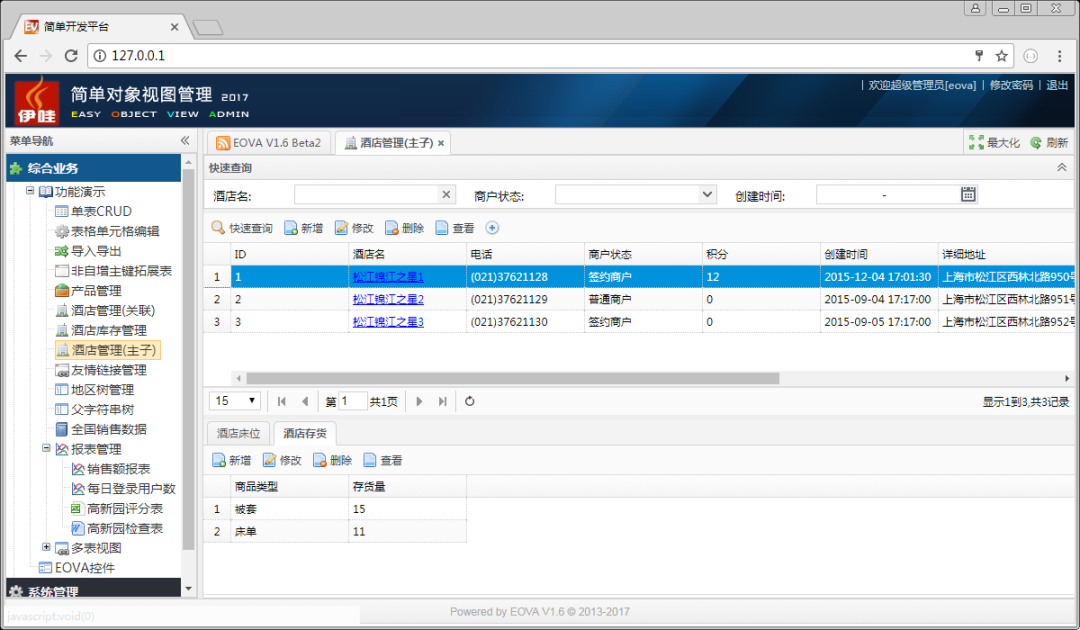1080x630 pixels.
Task: Refresh the grid using the reload icon
Action: pos(469,401)
